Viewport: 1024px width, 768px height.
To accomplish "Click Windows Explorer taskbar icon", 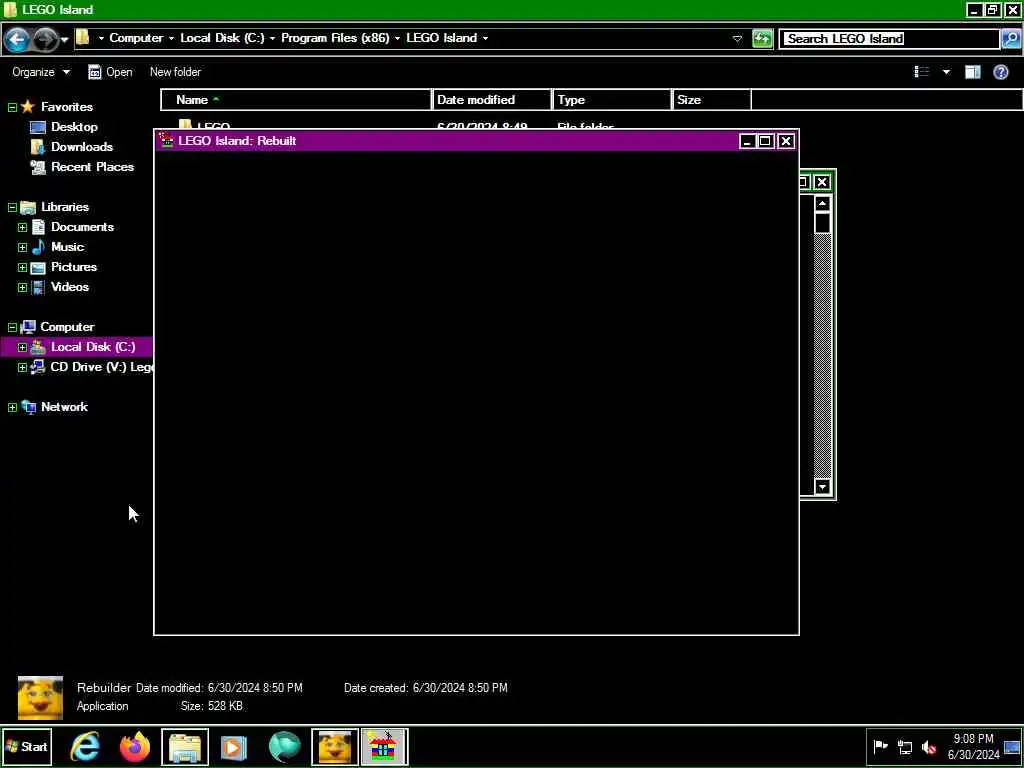I will [185, 746].
